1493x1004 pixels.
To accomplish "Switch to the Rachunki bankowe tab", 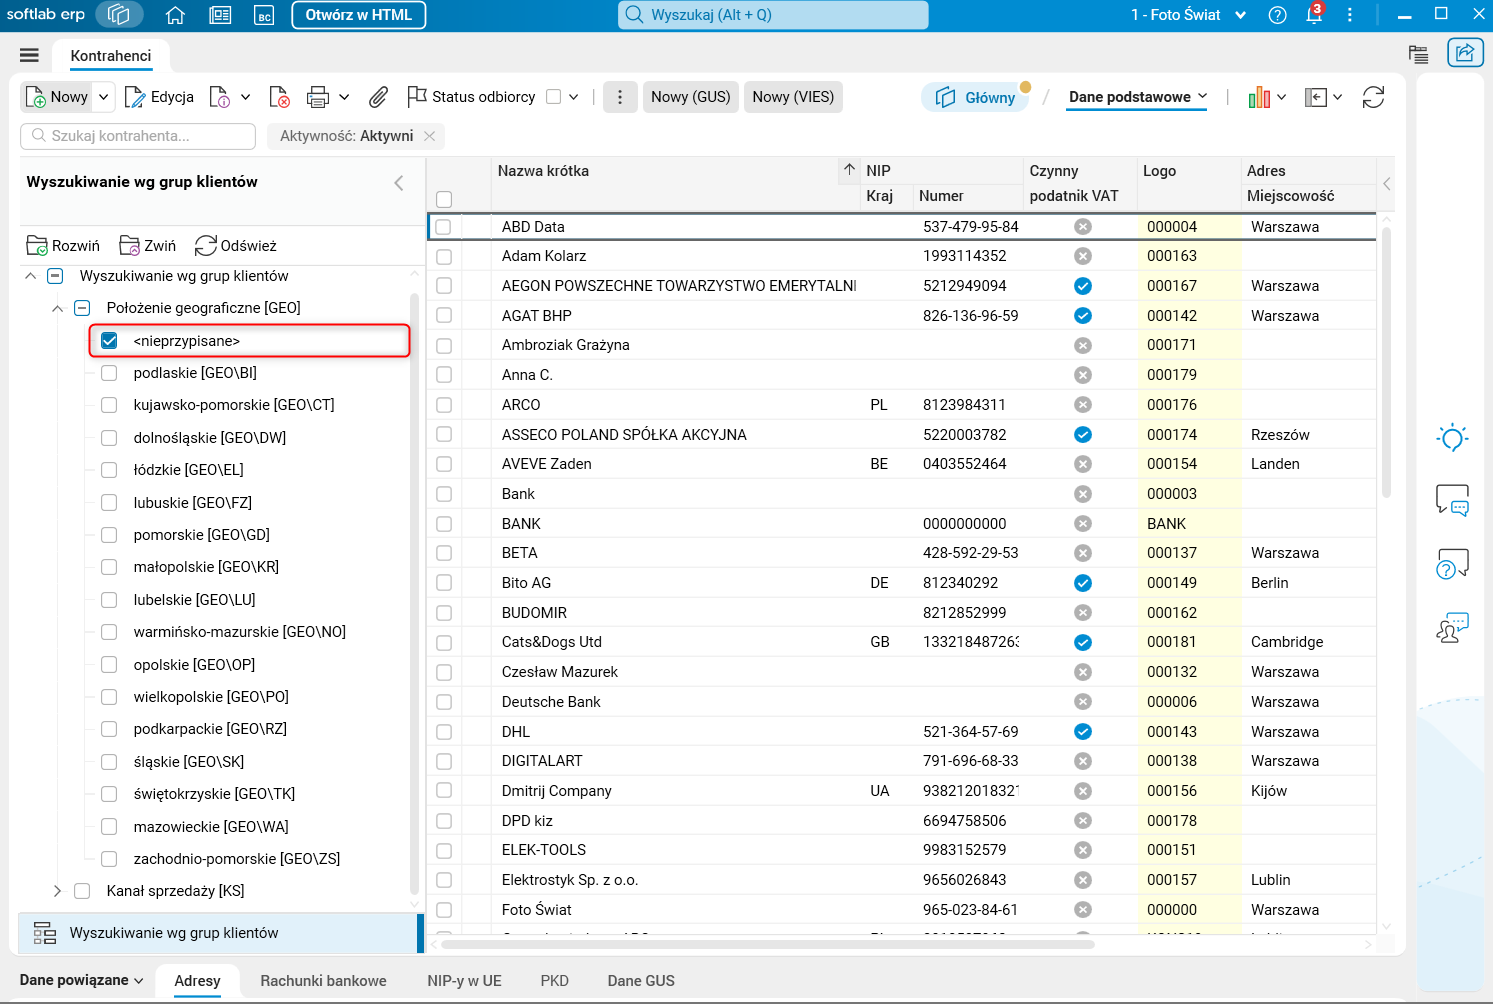I will 323,981.
